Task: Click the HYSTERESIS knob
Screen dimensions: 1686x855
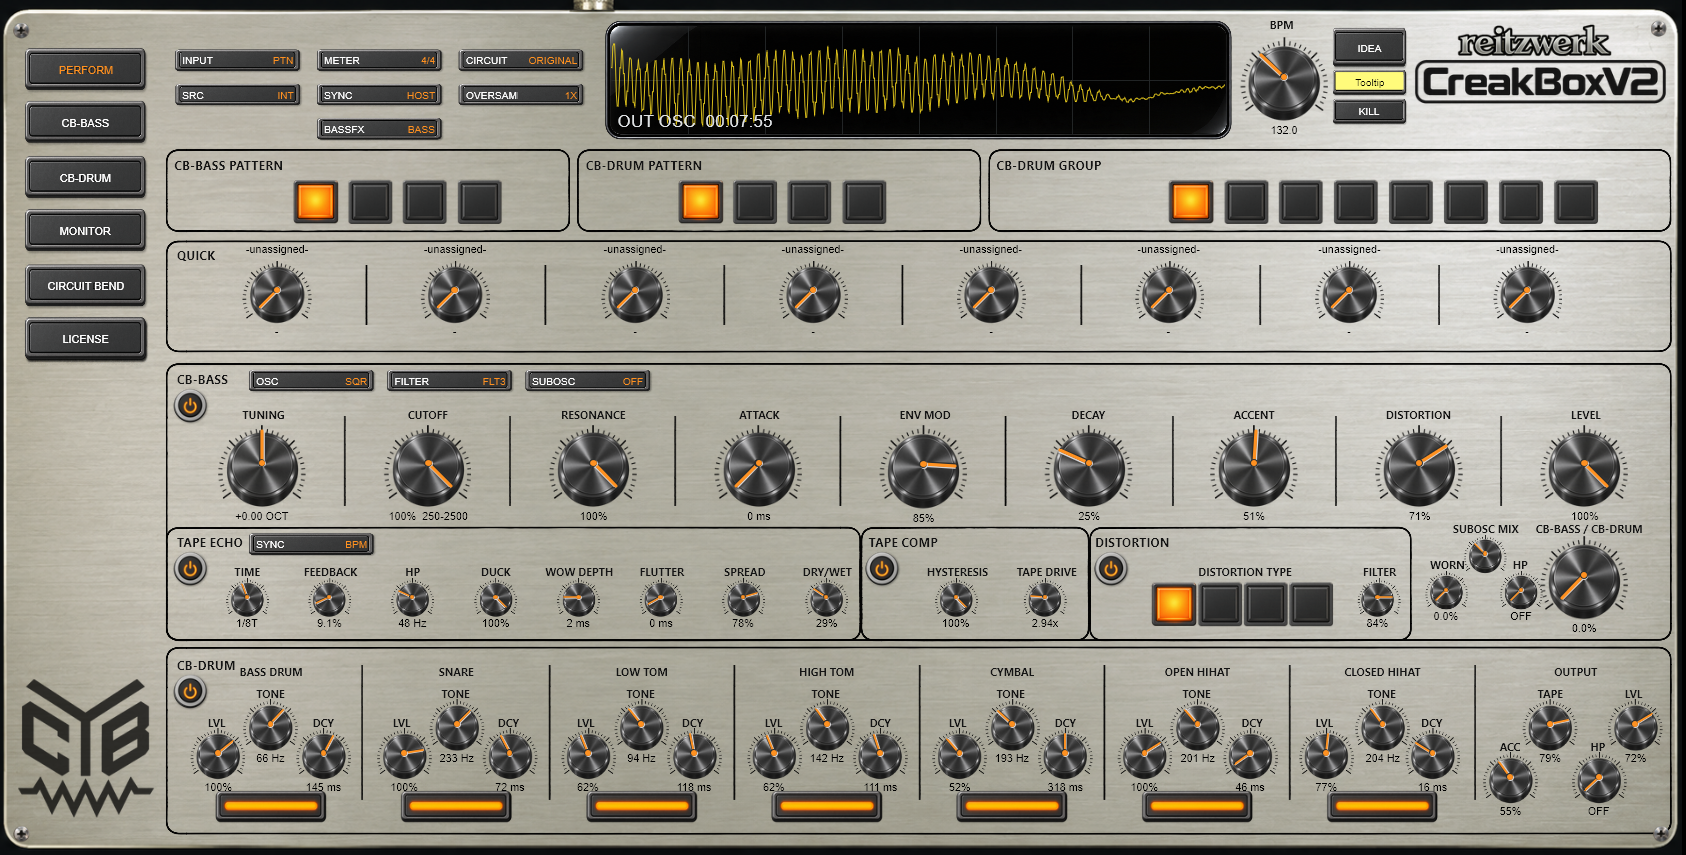Action: coord(956,600)
